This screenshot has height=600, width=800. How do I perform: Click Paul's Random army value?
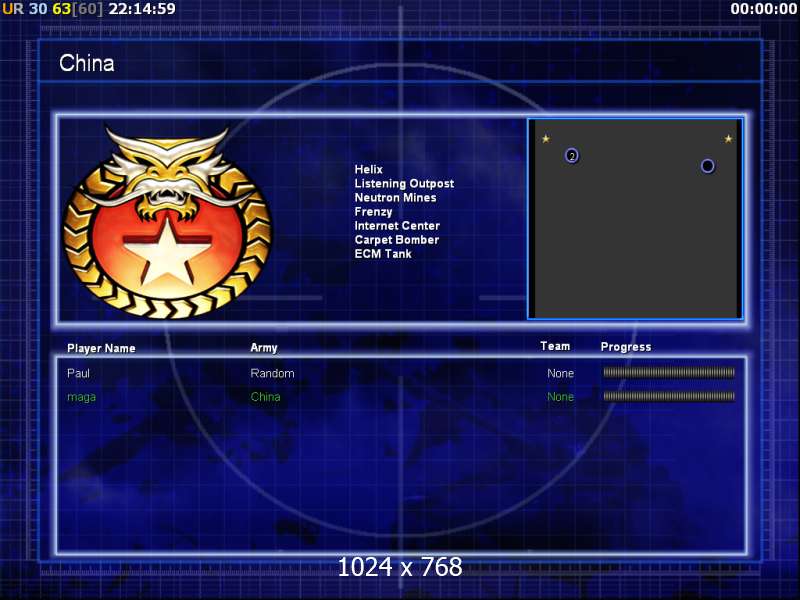point(272,373)
